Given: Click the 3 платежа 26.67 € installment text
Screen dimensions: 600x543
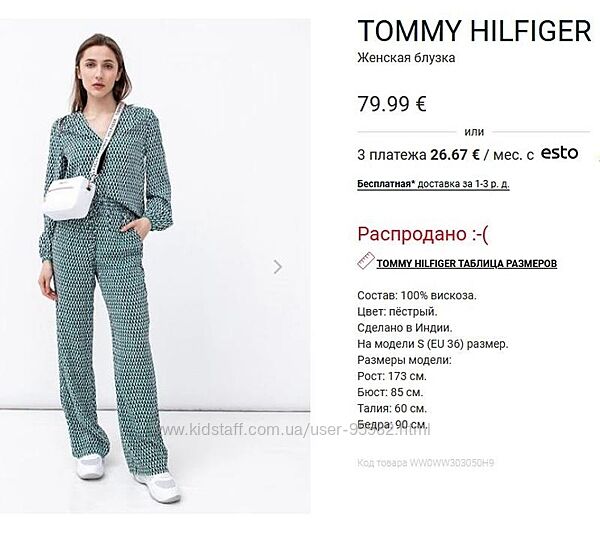Looking at the screenshot, I should click(x=418, y=155).
